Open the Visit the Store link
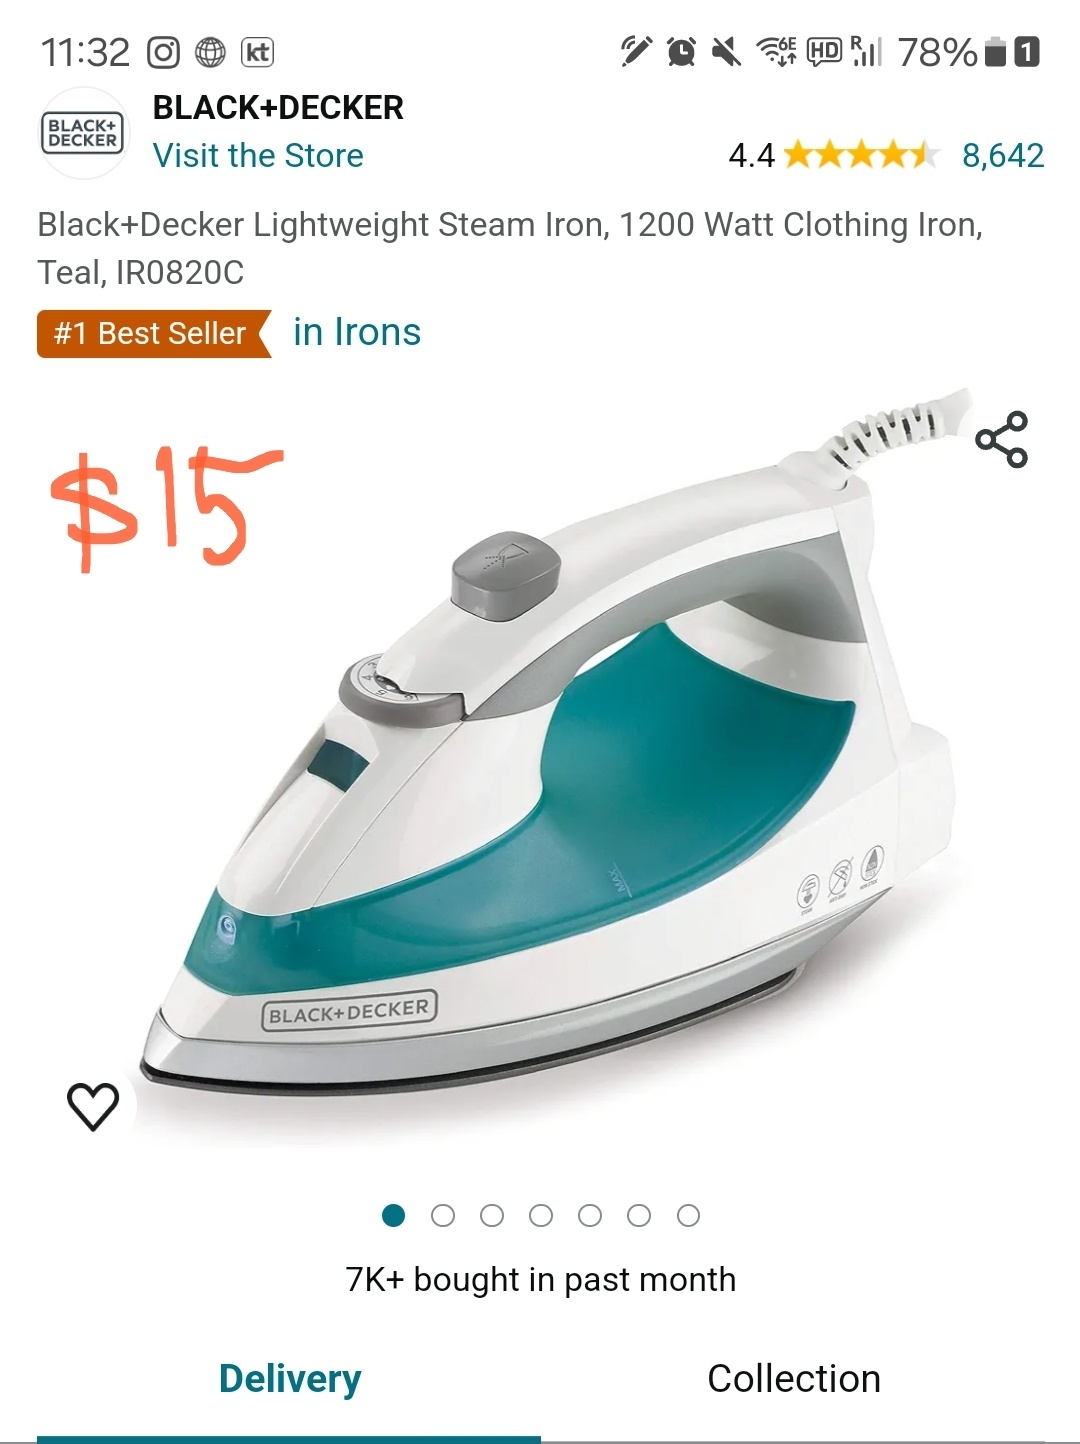 [258, 156]
